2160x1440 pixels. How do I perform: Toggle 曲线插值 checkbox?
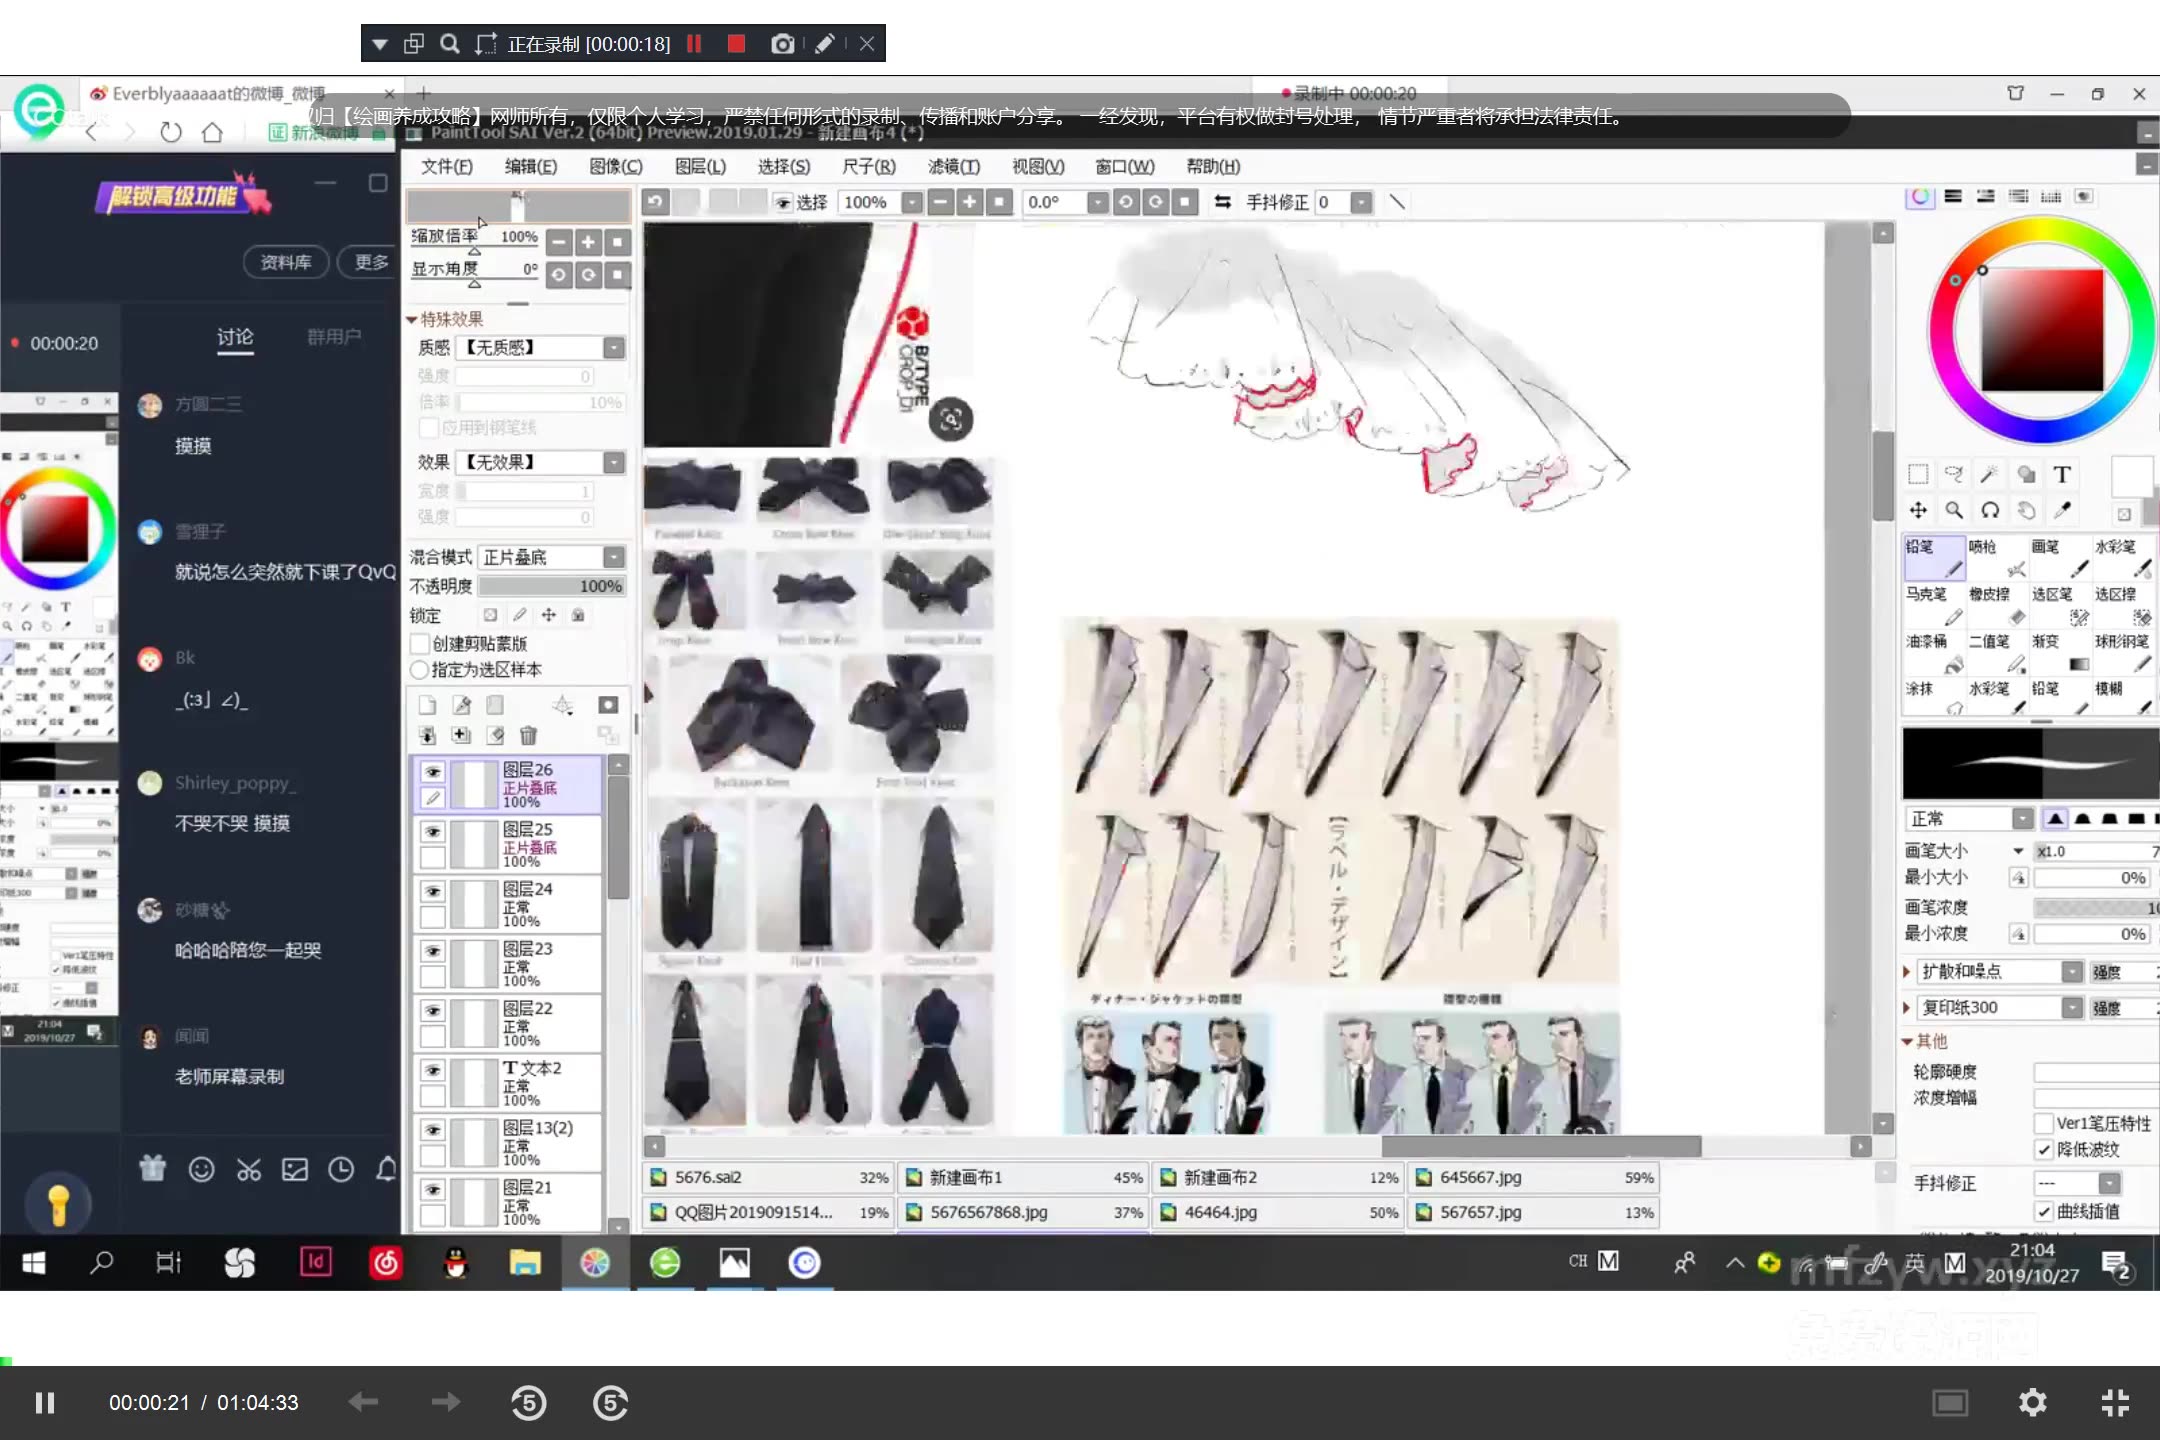(x=2044, y=1212)
